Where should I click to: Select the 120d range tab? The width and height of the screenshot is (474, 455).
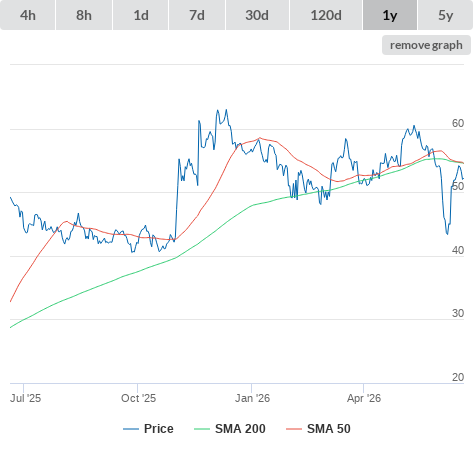pyautogui.click(x=326, y=15)
